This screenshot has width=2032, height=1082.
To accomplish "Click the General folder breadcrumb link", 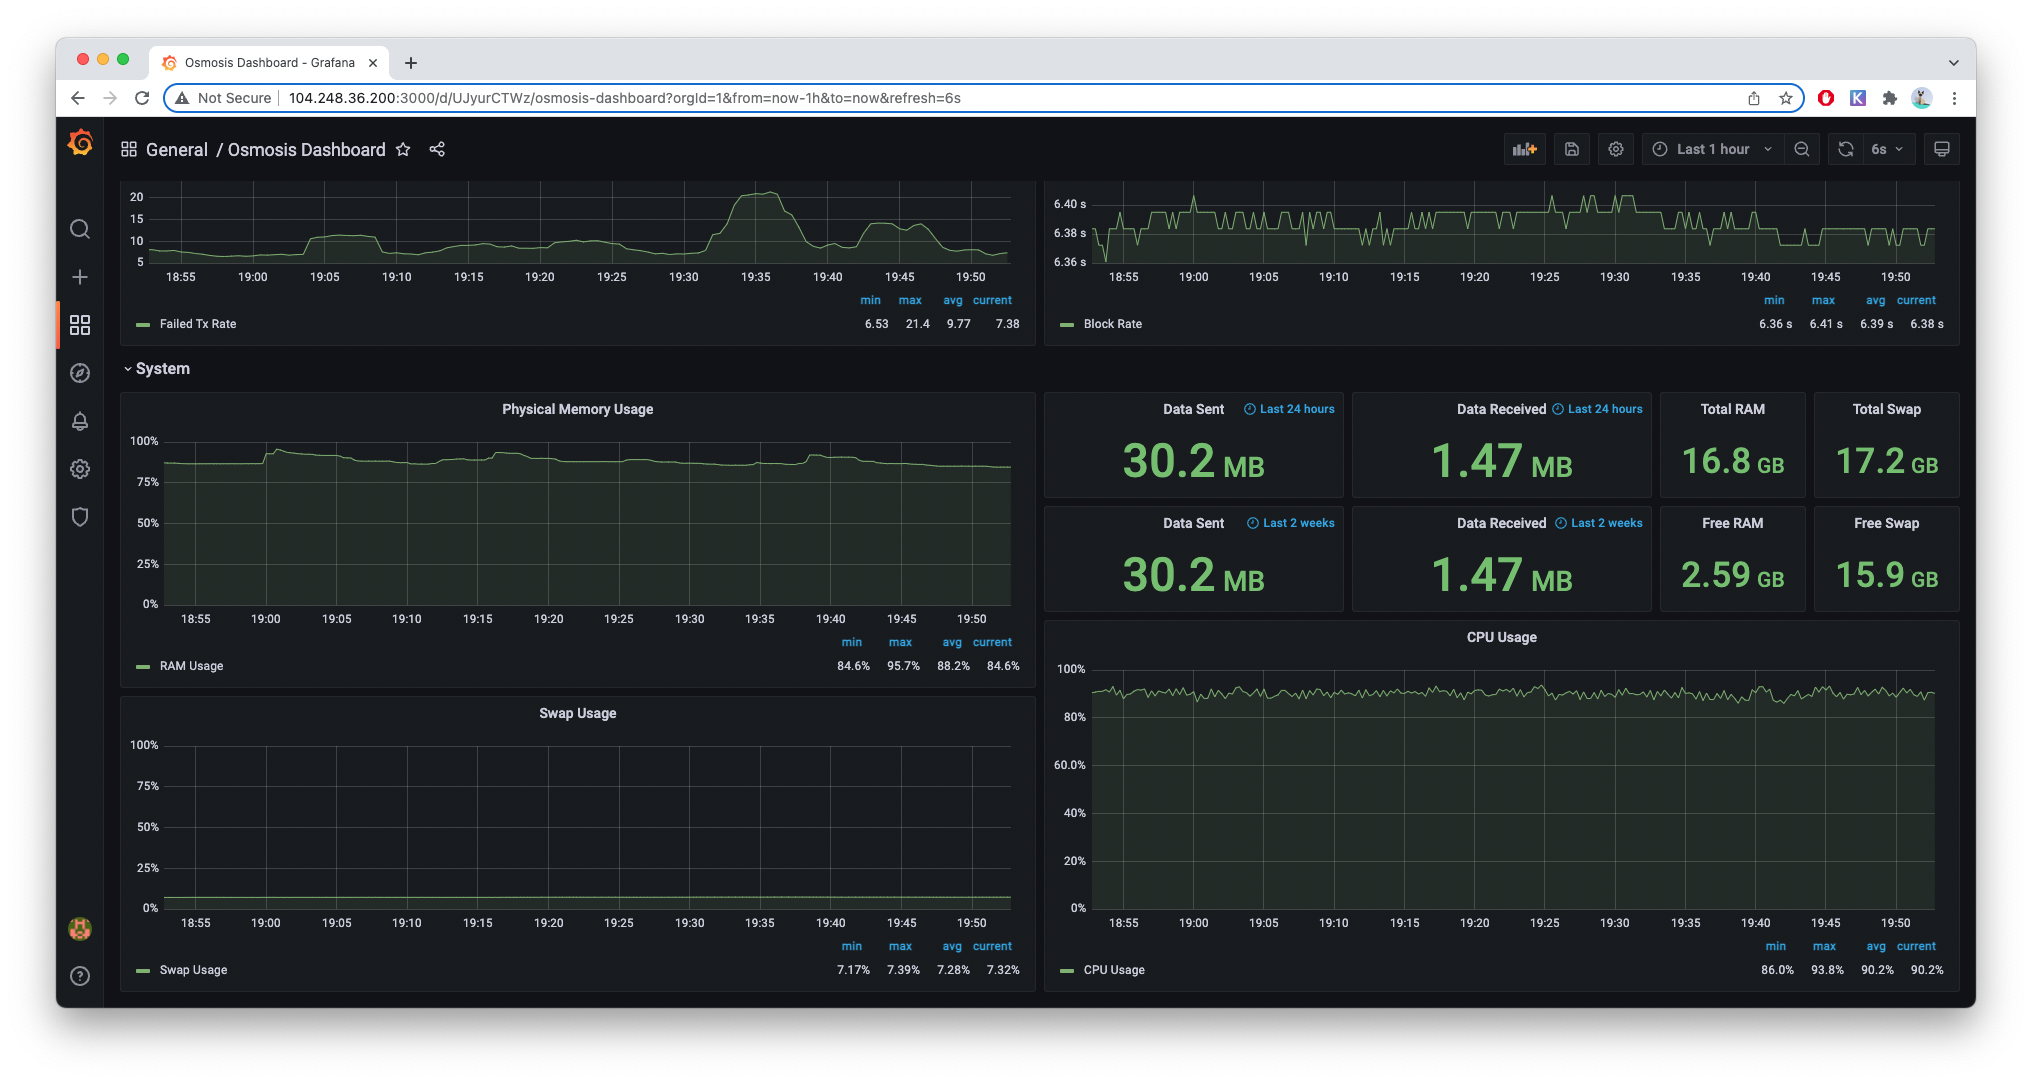I will 176,149.
